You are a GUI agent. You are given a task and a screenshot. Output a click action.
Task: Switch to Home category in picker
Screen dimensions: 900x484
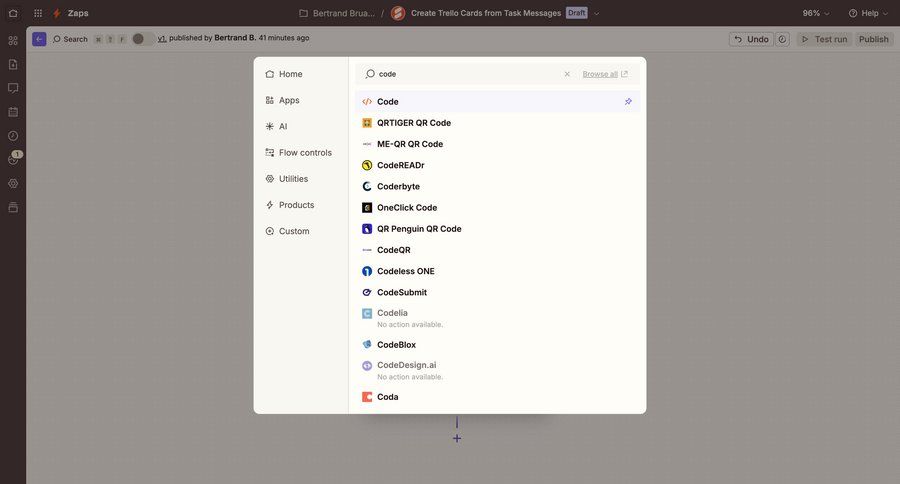coord(301,74)
